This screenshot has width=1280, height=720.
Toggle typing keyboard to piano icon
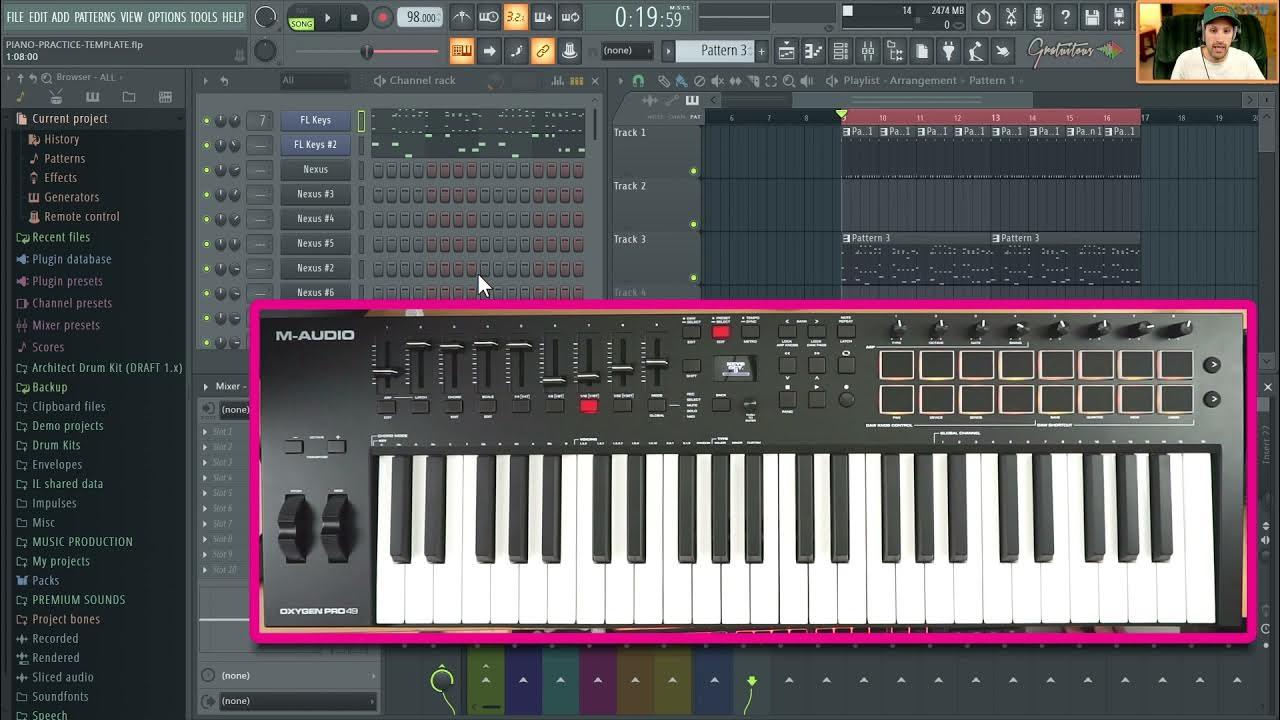tap(462, 51)
